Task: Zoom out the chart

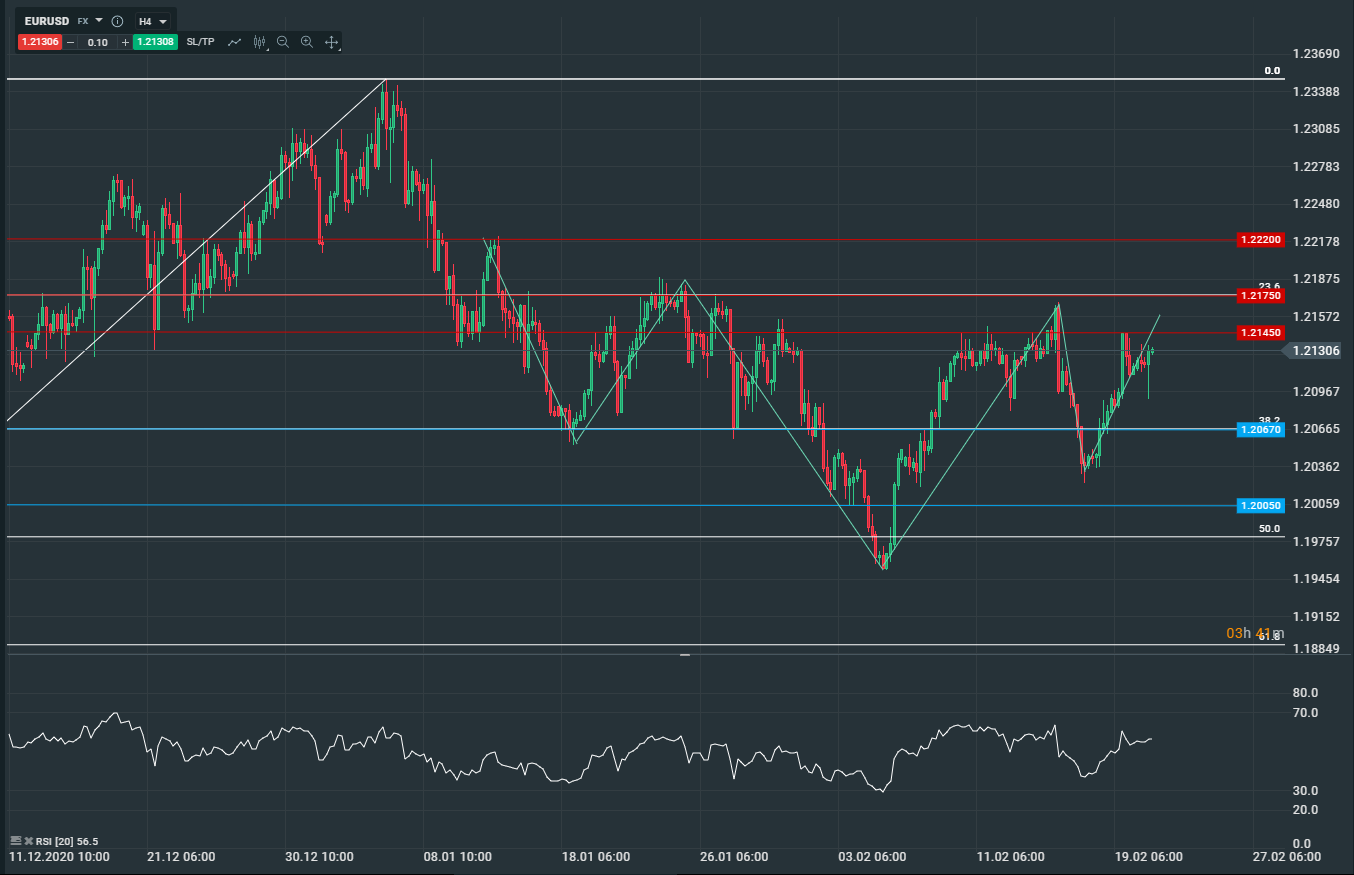Action: point(283,42)
